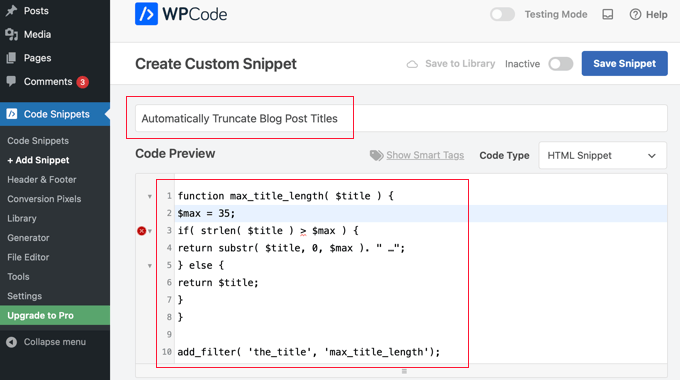Open the notifications inbox icon

(x=608, y=14)
